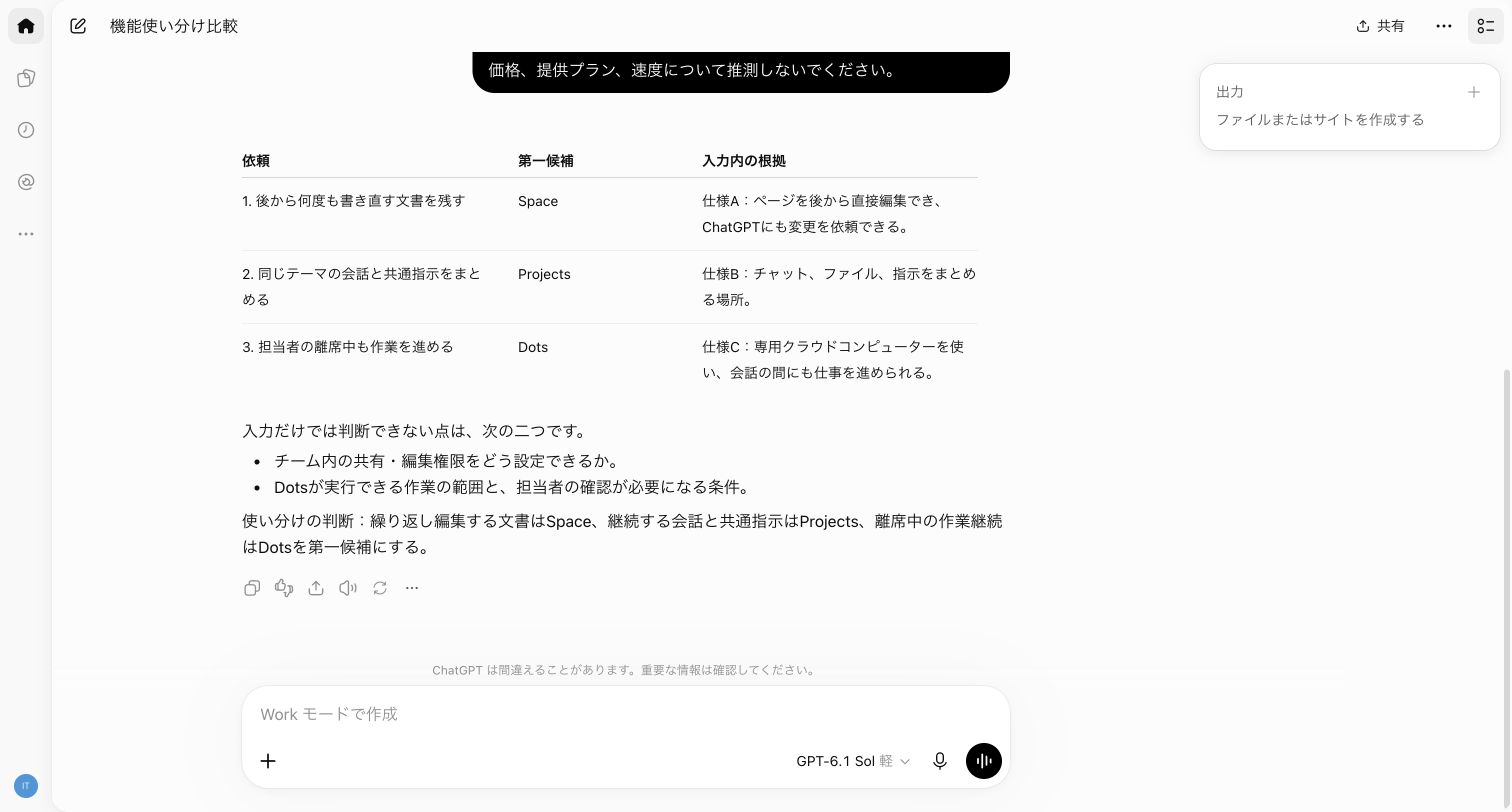Click the 機能使い分け比較 chat title

point(174,26)
